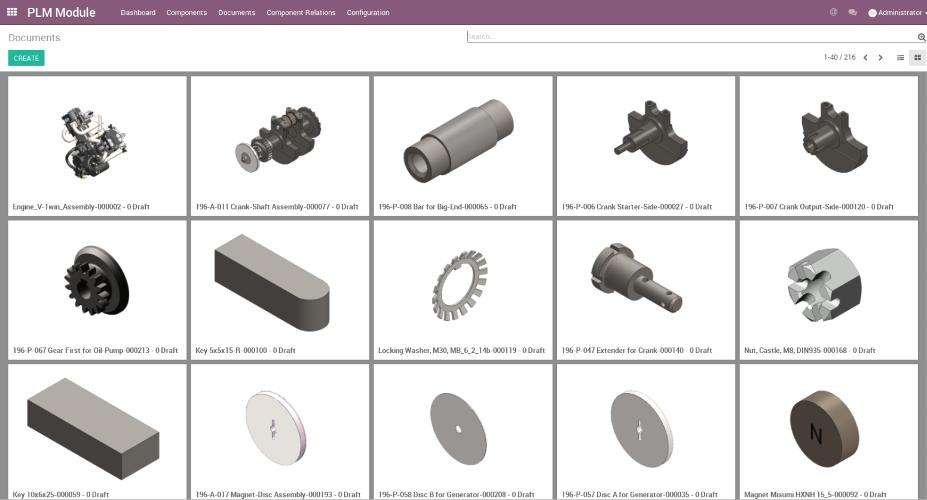Open Disc B for Generator thumbnail

pyautogui.click(x=458, y=428)
